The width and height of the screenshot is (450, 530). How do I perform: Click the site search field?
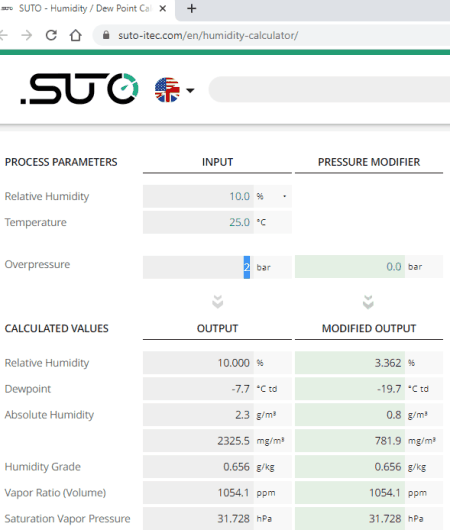330,90
